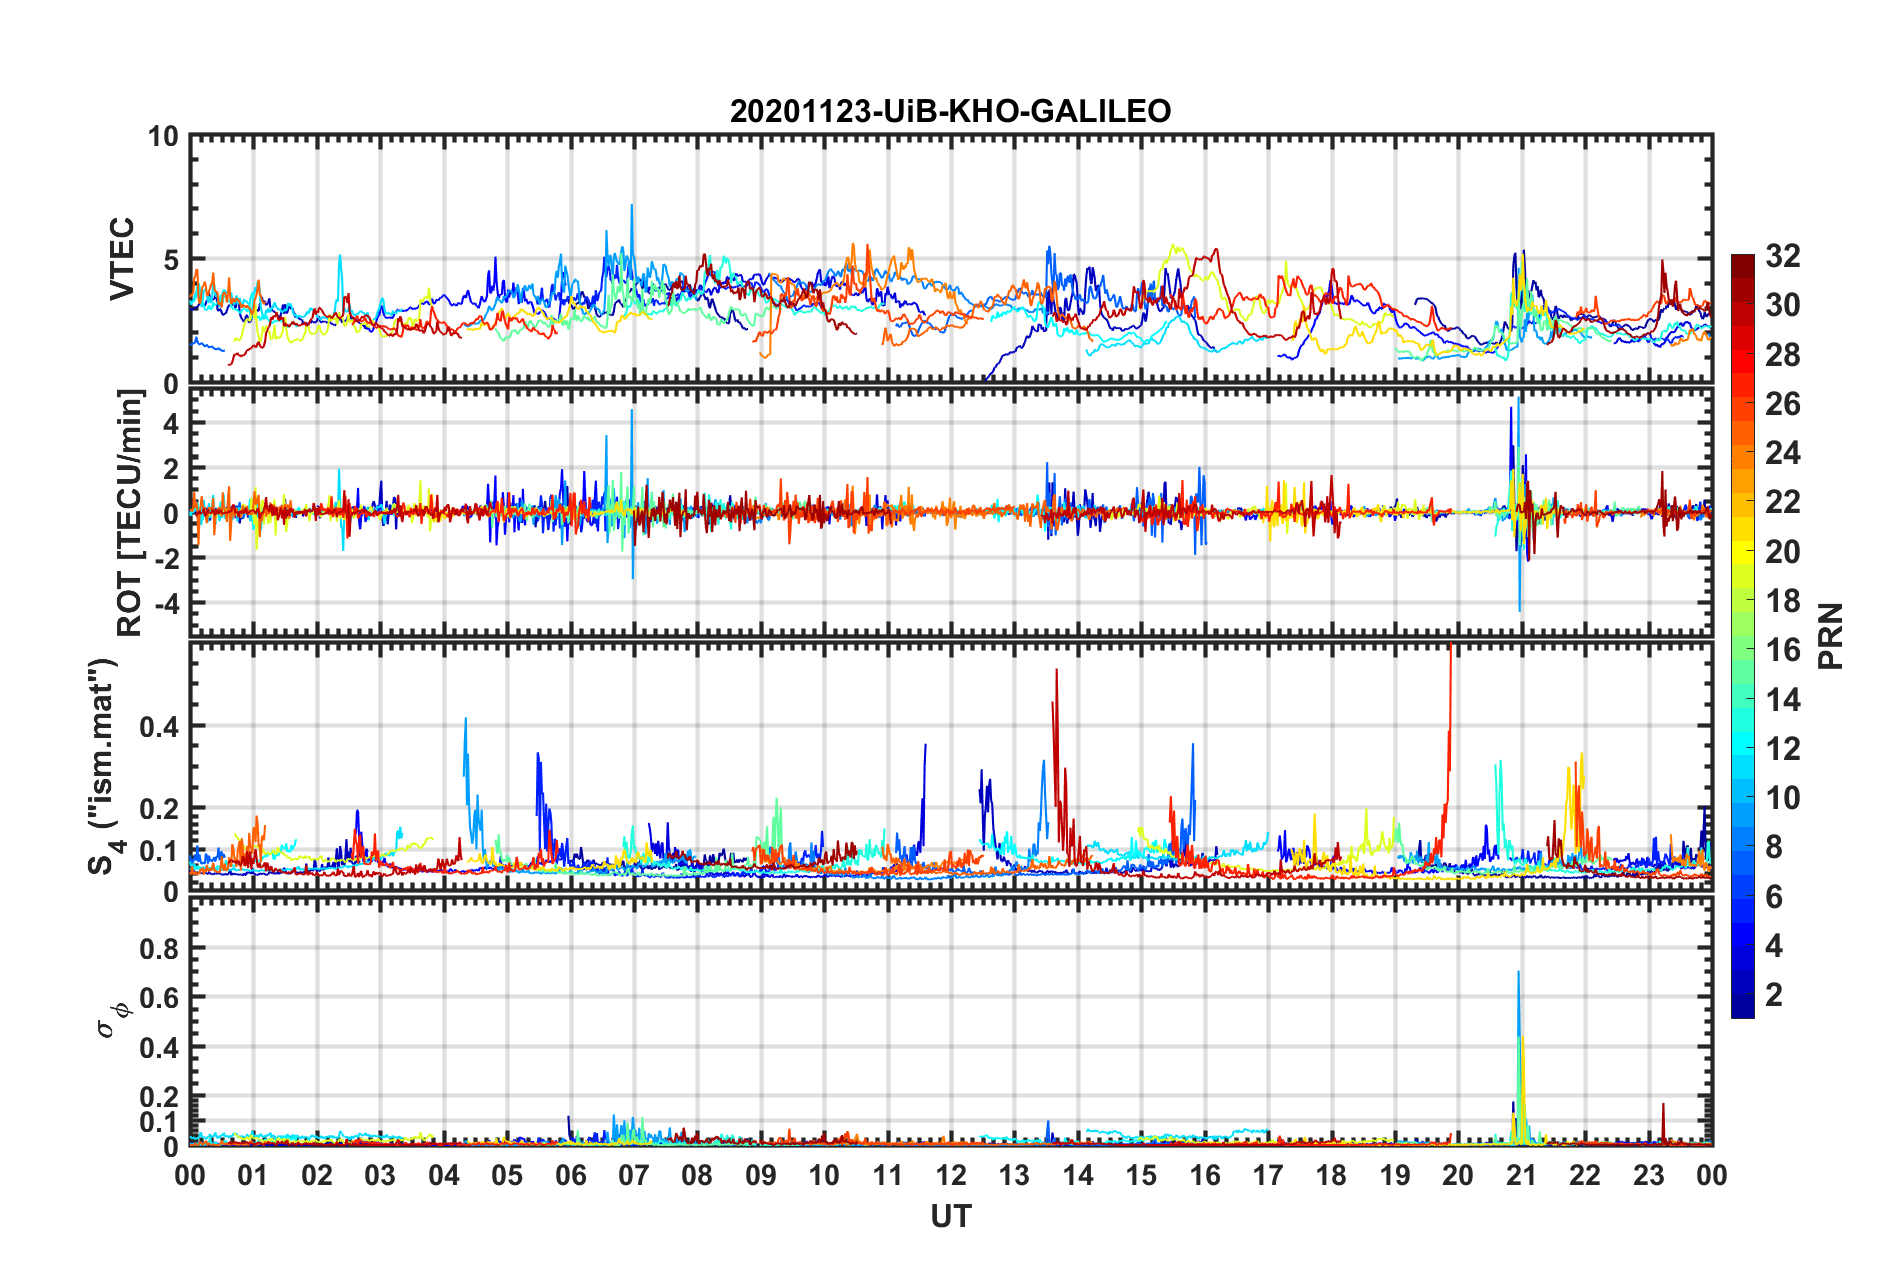Click ROT y-axis tick label 4
This screenshot has height=1272, width=1902.
tap(171, 424)
